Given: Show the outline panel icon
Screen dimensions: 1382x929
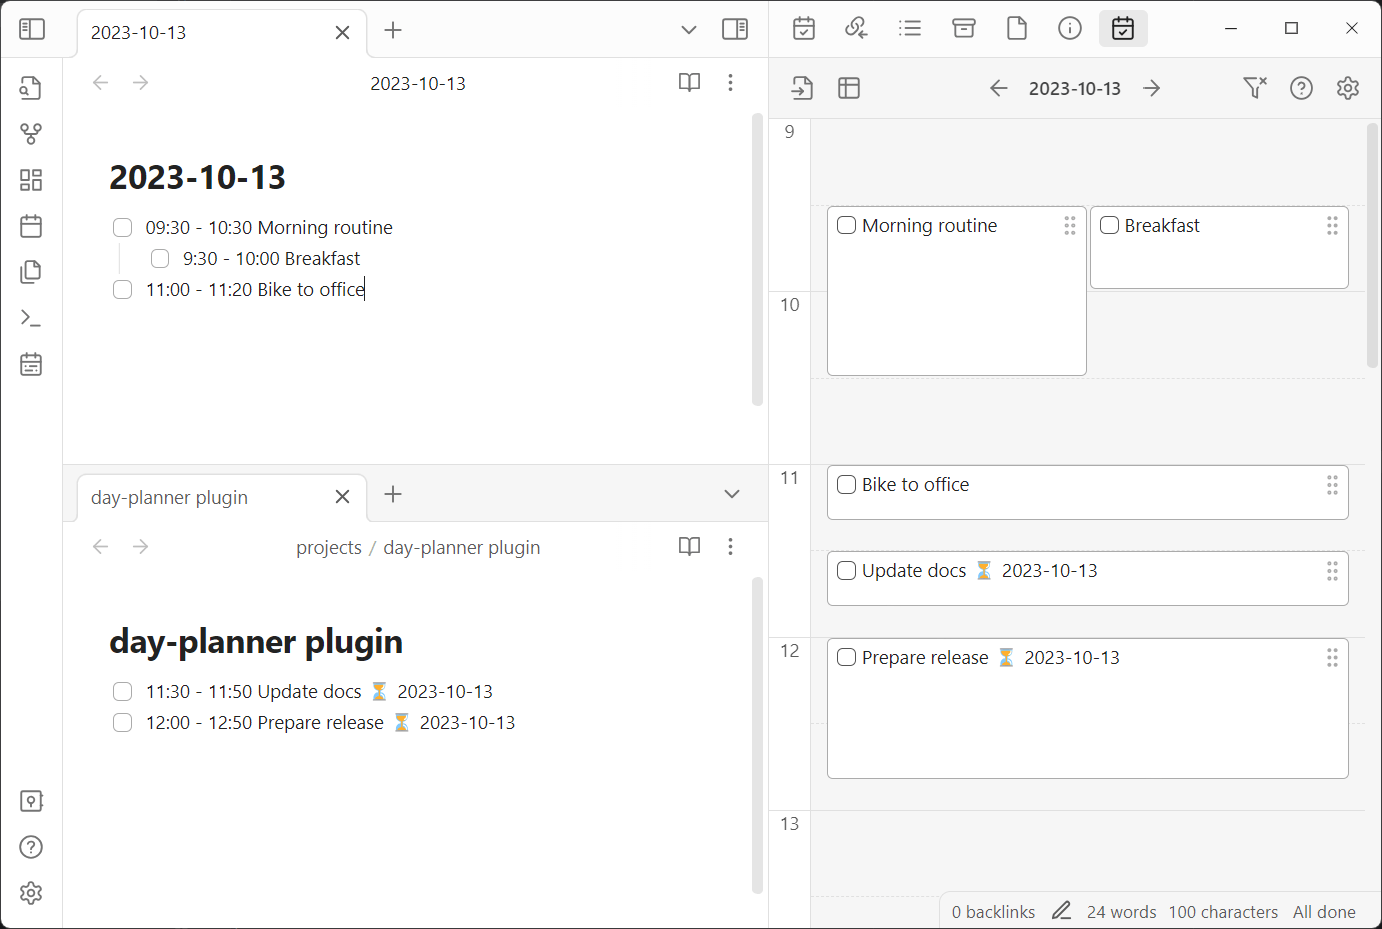Looking at the screenshot, I should point(910,28).
